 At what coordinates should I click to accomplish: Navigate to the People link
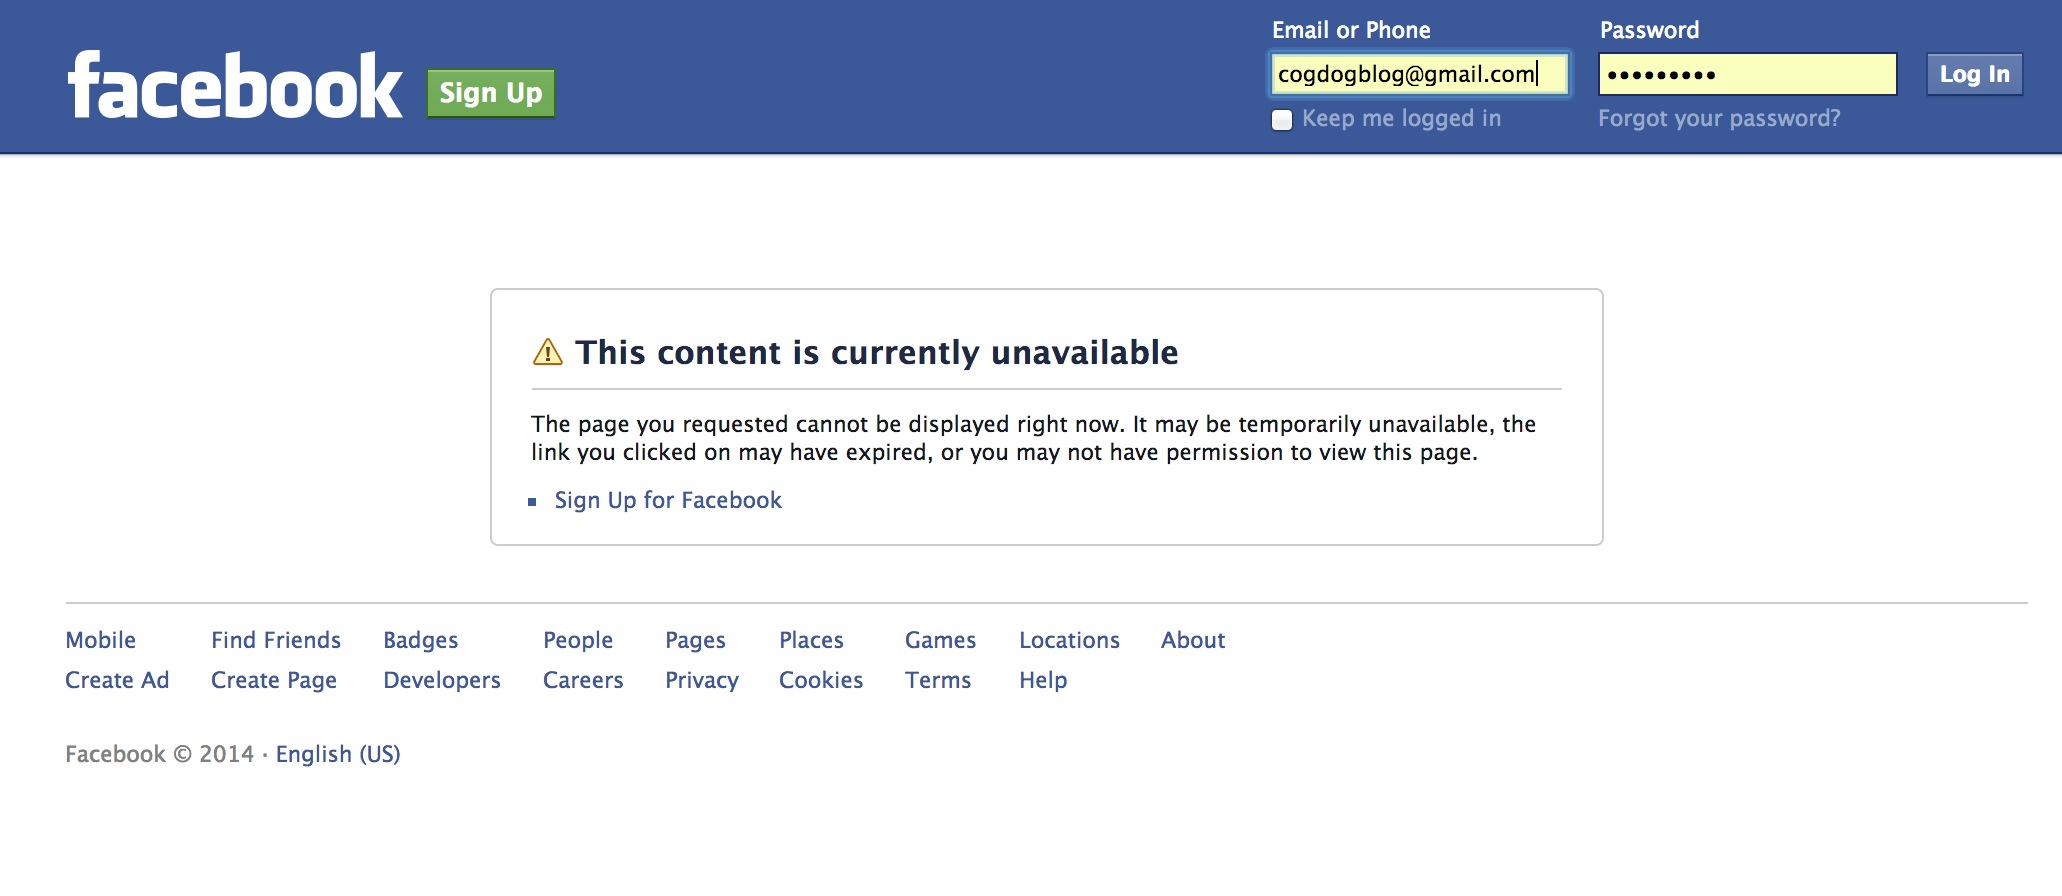click(x=578, y=640)
